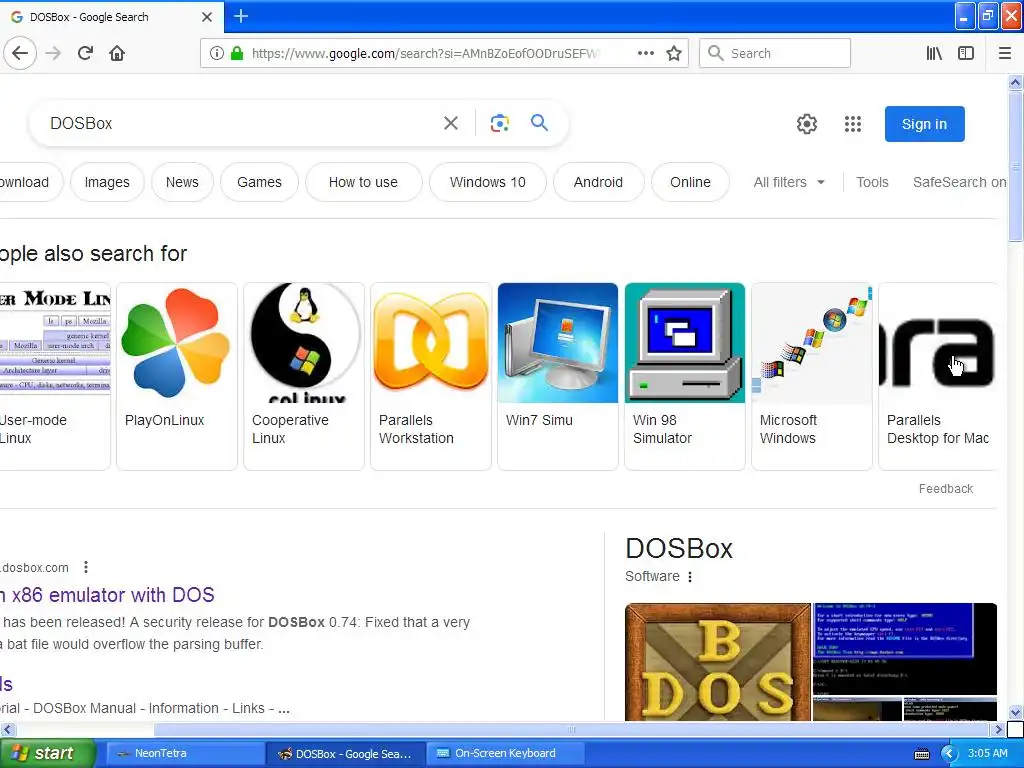Open Google quick settings gear
Viewport: 1024px width, 768px height.
pyautogui.click(x=807, y=123)
